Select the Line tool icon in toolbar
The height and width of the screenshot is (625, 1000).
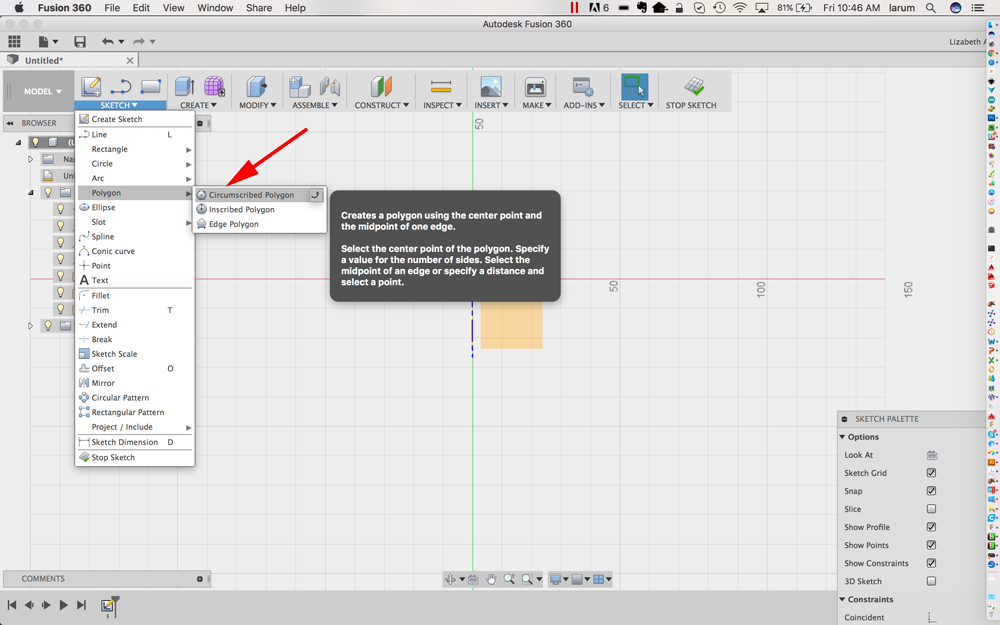pyautogui.click(x=121, y=87)
